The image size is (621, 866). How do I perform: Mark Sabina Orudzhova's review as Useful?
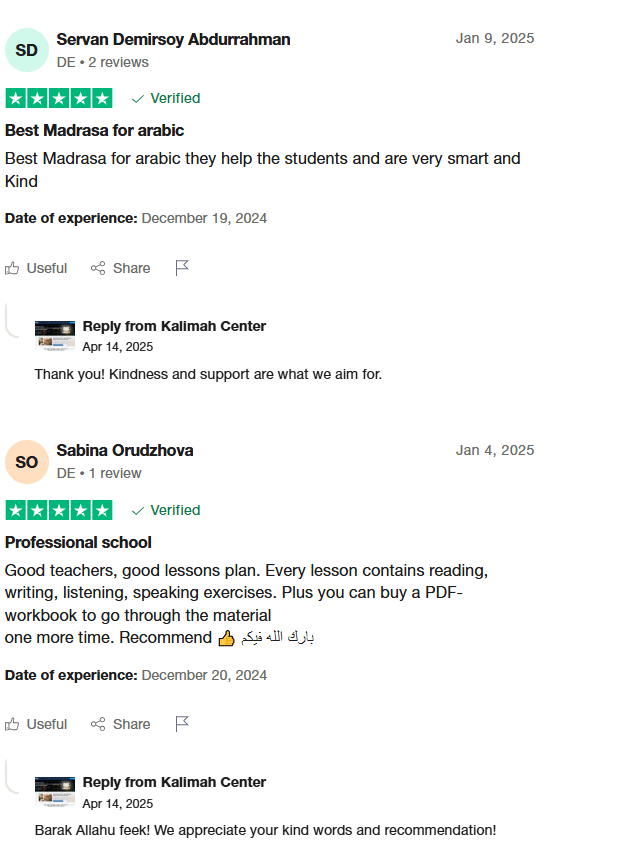click(36, 724)
